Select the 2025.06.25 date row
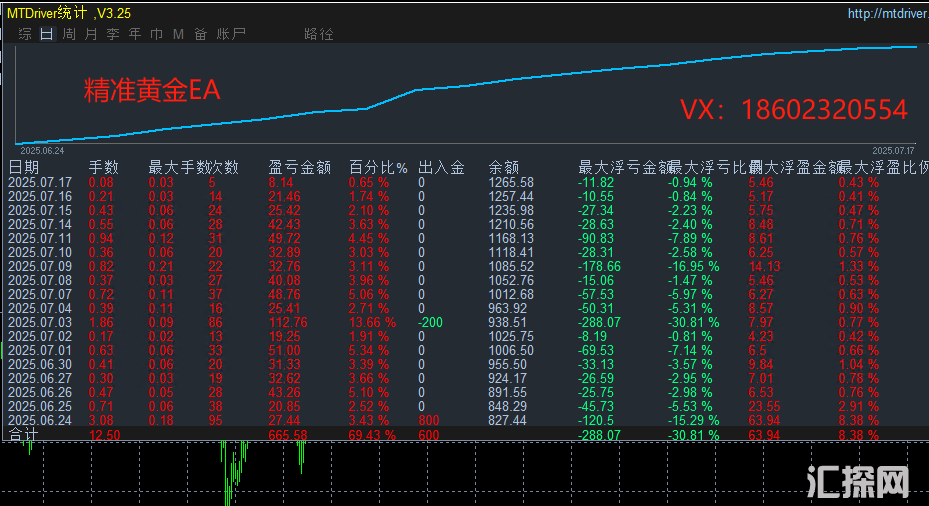 [x=40, y=406]
